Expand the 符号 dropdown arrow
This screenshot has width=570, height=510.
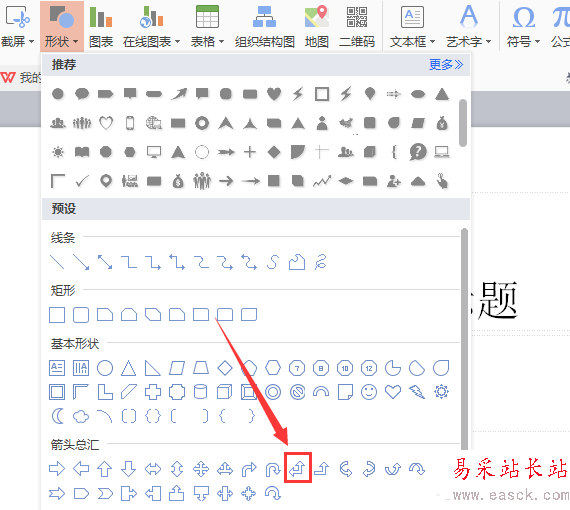(537, 41)
